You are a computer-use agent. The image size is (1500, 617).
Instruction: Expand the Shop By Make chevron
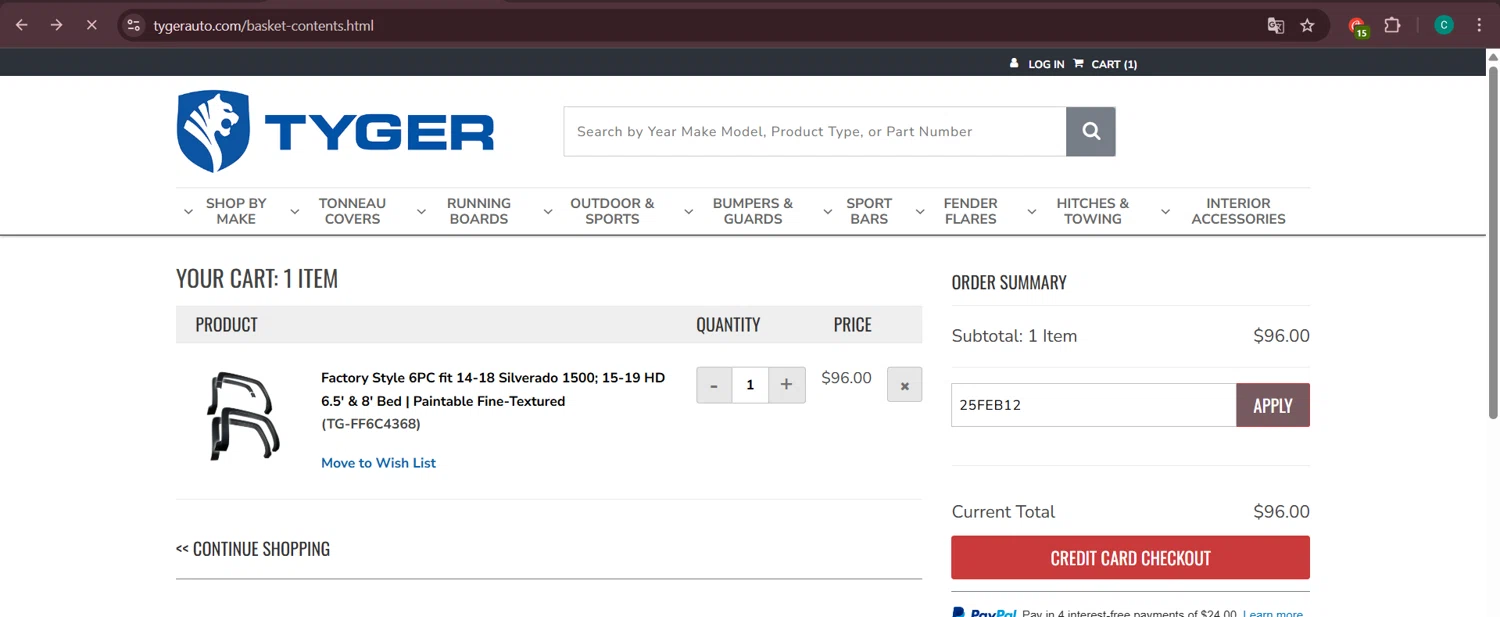coord(188,212)
